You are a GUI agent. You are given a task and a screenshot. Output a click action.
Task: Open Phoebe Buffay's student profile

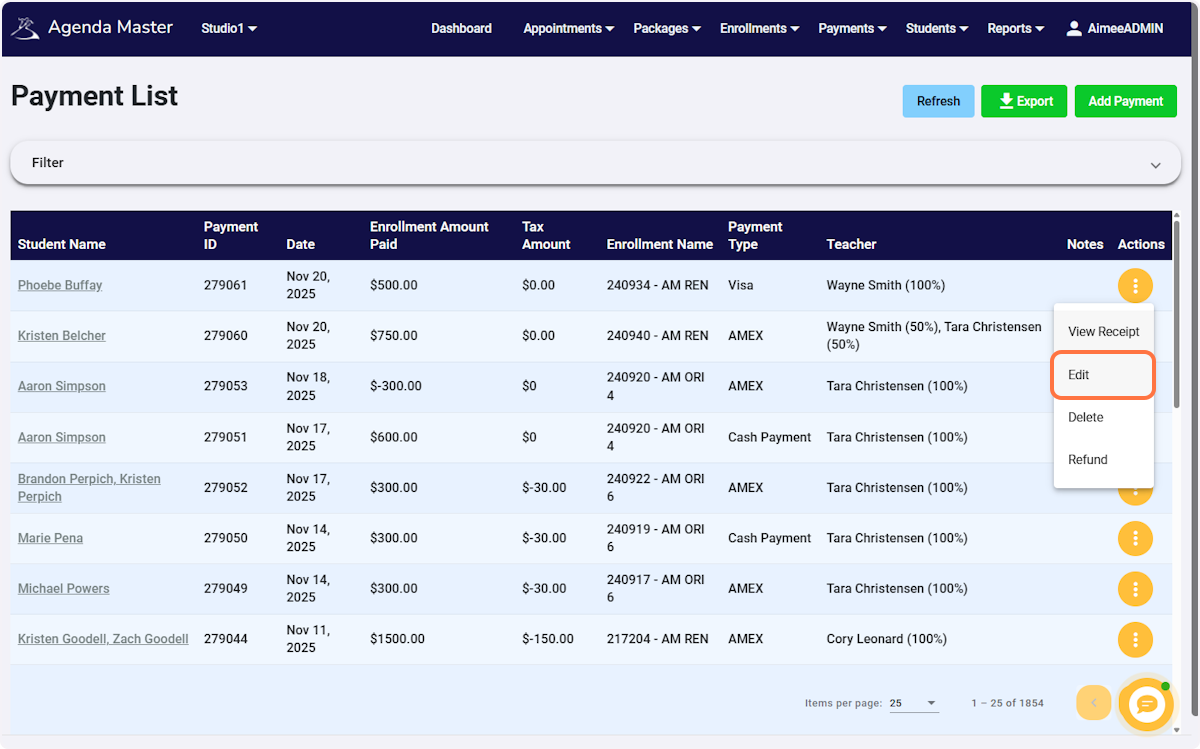(59, 284)
